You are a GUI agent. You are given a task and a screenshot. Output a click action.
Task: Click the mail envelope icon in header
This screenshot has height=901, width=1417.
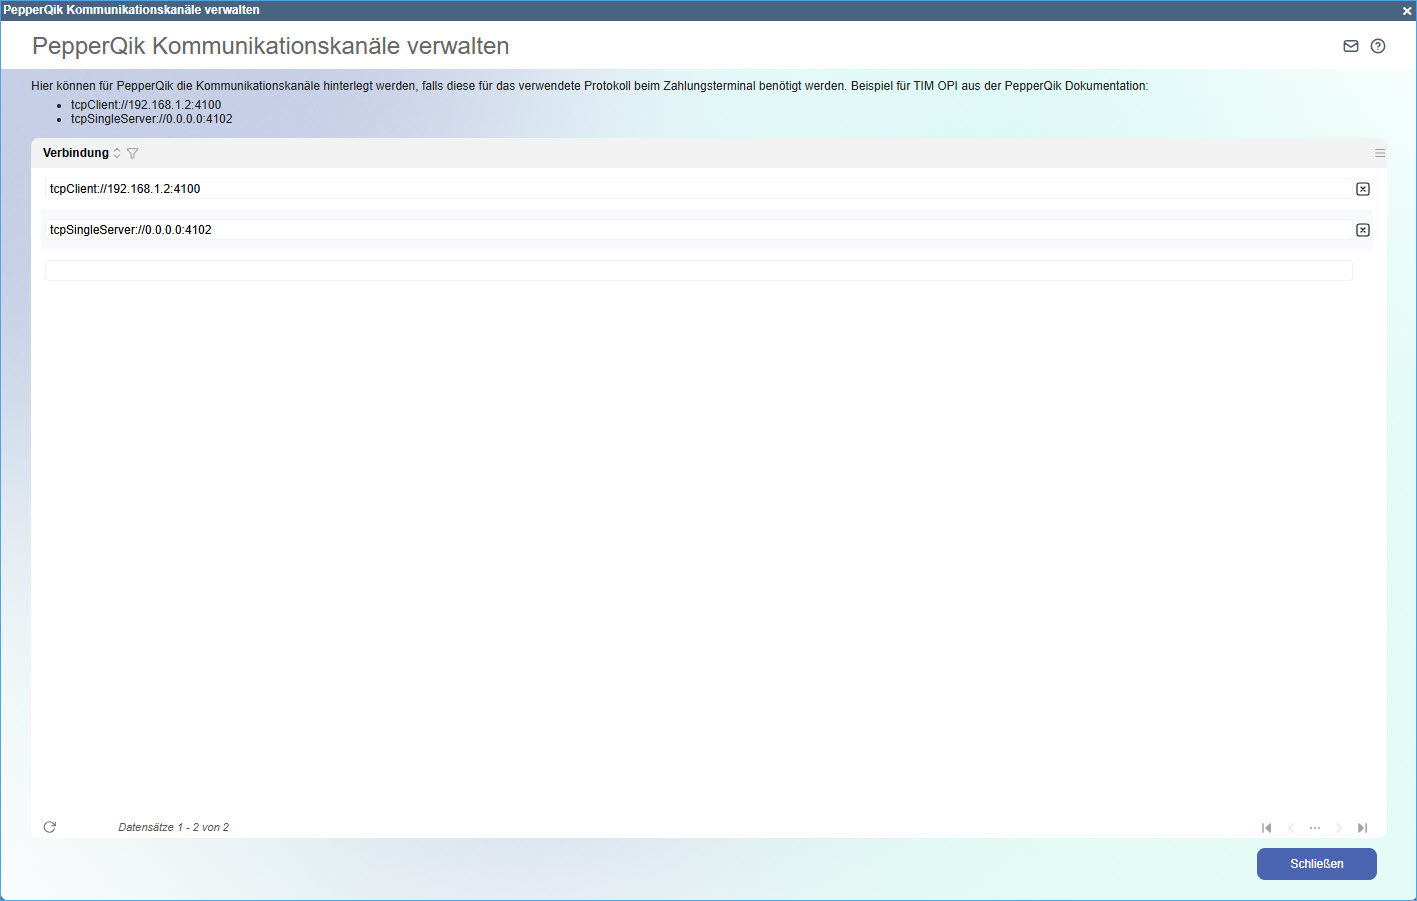(x=1350, y=46)
